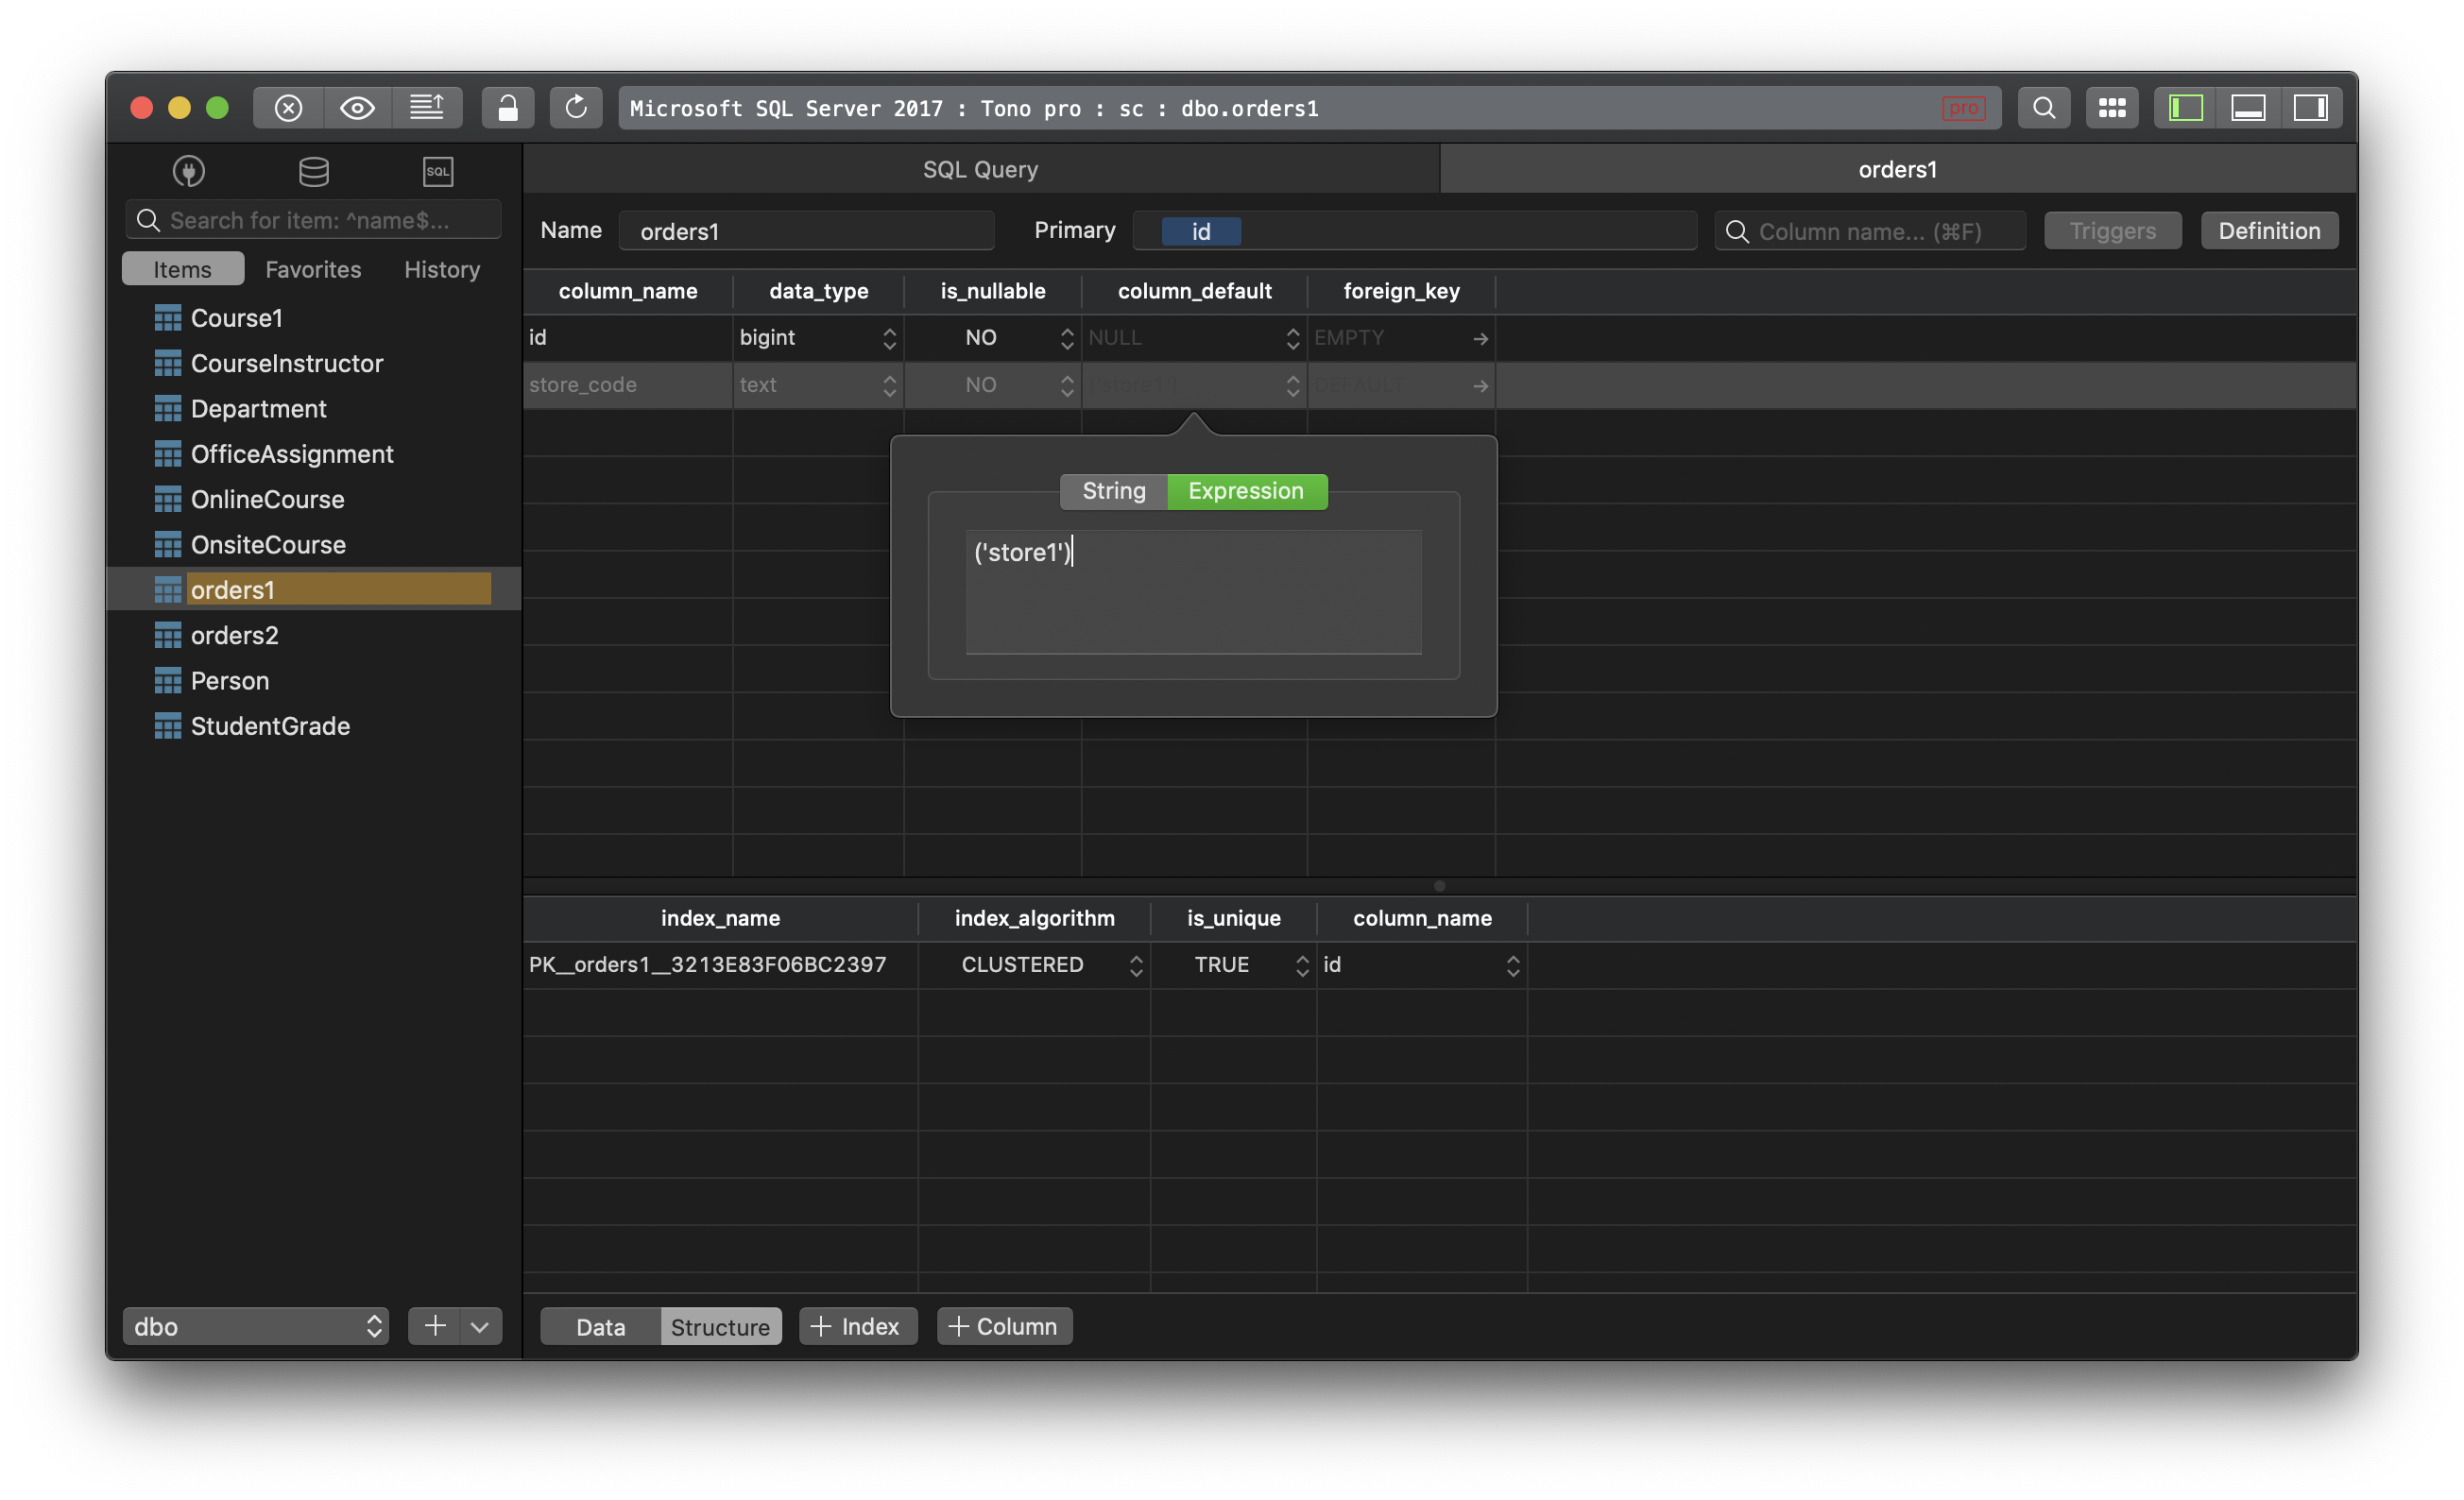The width and height of the screenshot is (2464, 1500).
Task: Select the grid/dashboard view icon
Action: 2111,106
